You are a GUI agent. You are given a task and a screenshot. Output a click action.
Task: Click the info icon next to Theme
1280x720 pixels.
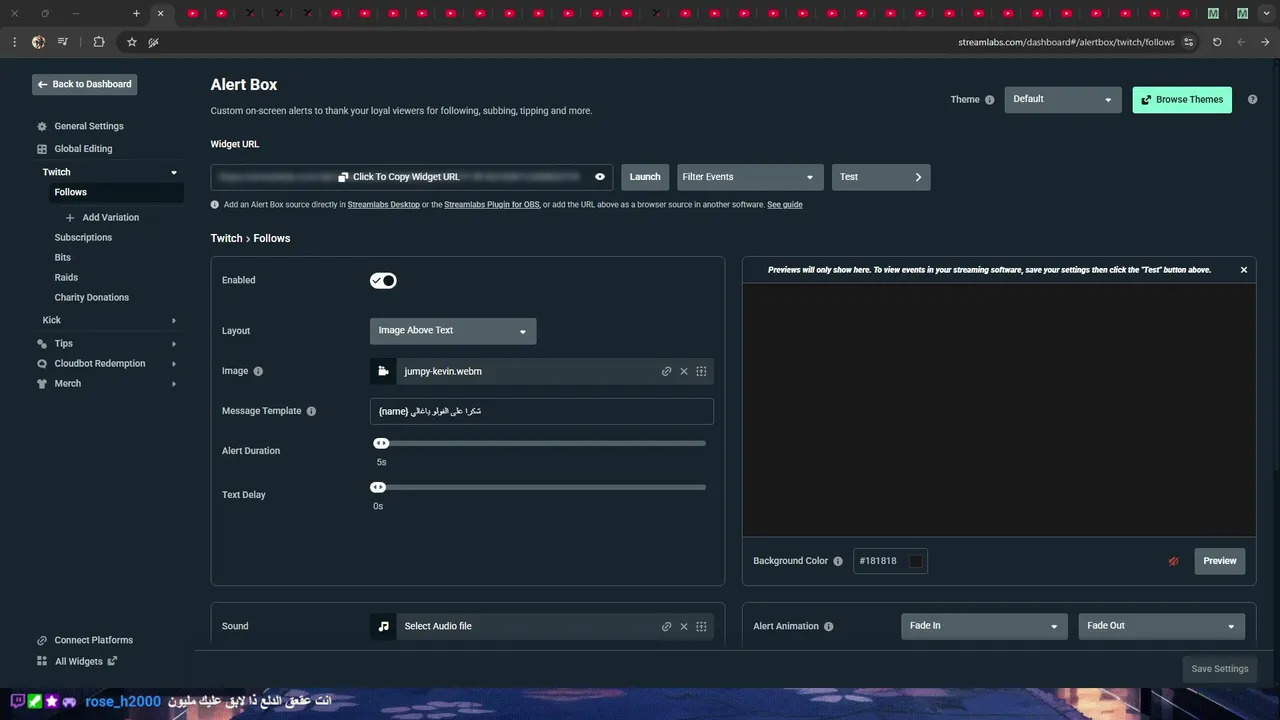(x=990, y=100)
